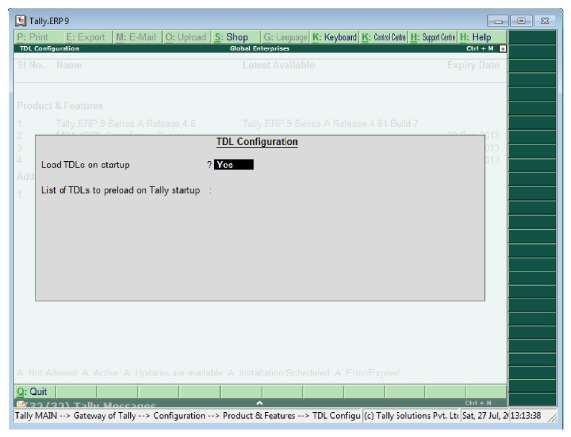Maximize the Tally.ERP 9 window
Viewport: 571px width, 437px height.
tap(521, 21)
